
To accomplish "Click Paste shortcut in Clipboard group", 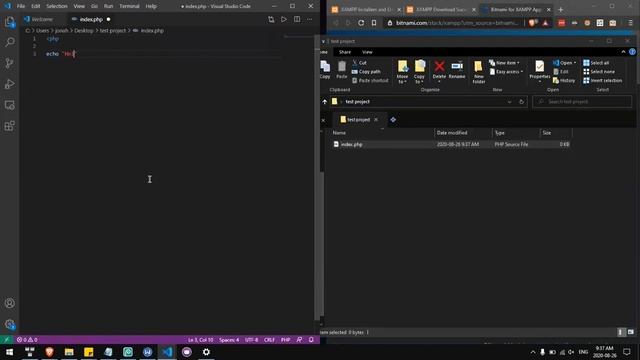I will coord(370,81).
